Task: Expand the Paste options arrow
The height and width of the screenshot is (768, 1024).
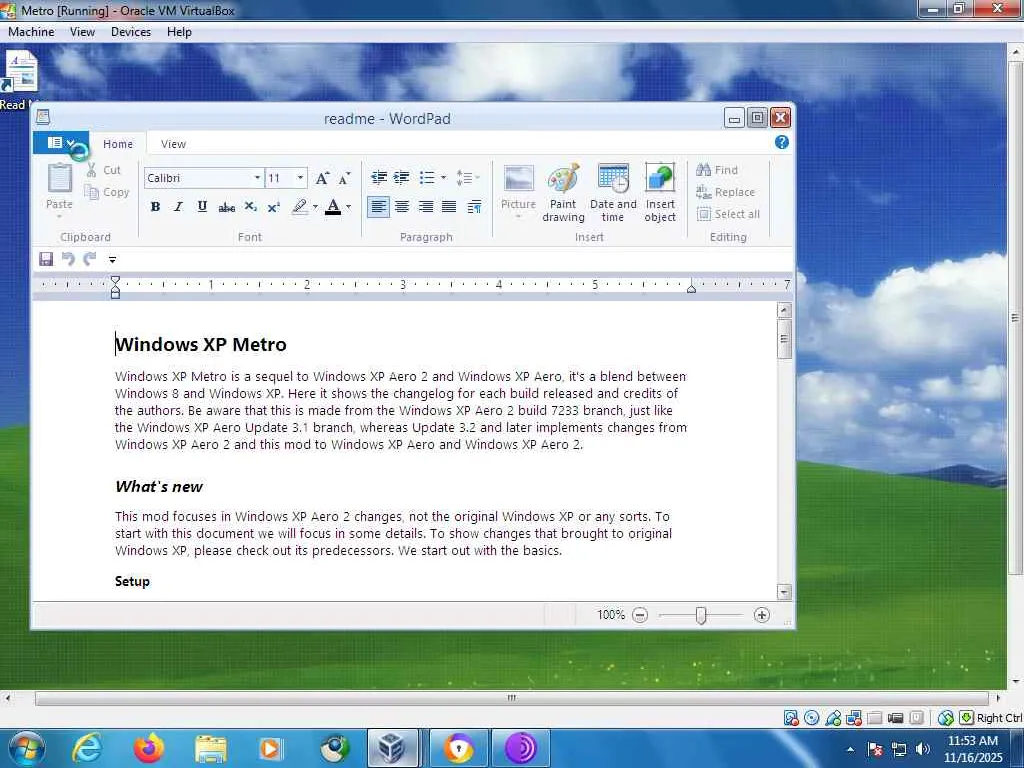Action: click(59, 216)
